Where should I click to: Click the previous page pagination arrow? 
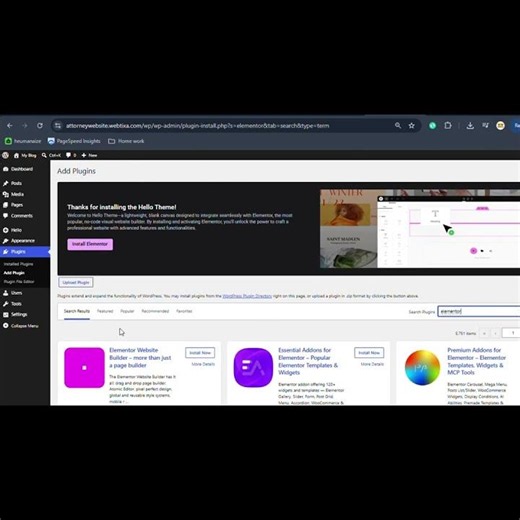(x=495, y=333)
